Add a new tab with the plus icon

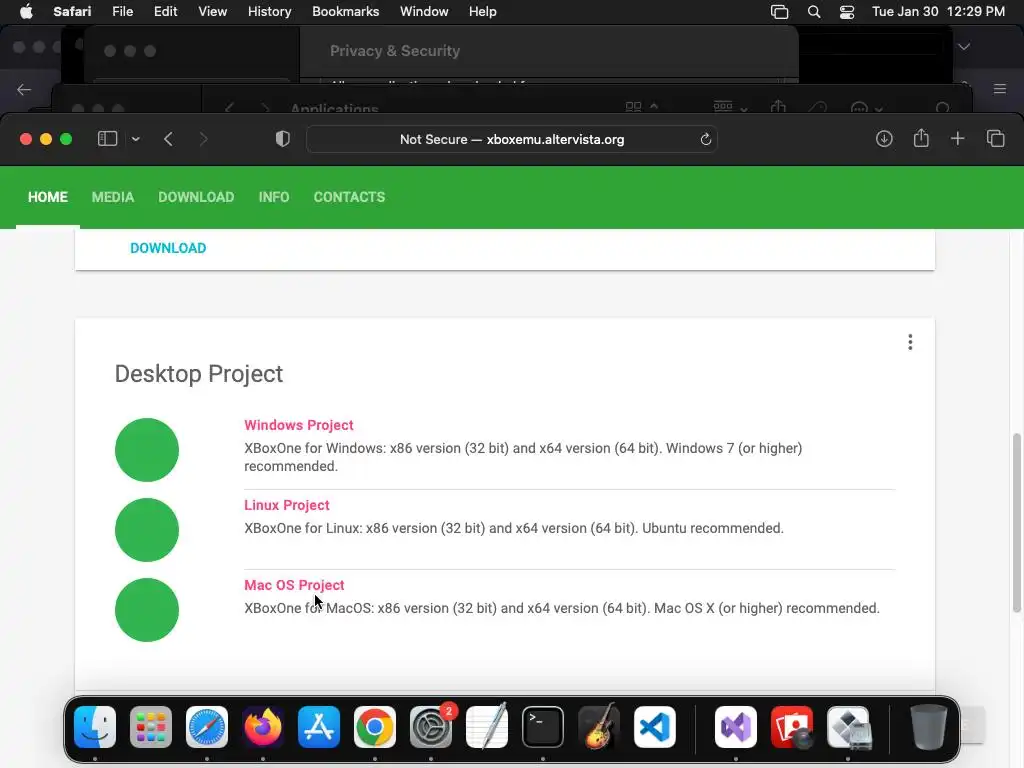957,138
